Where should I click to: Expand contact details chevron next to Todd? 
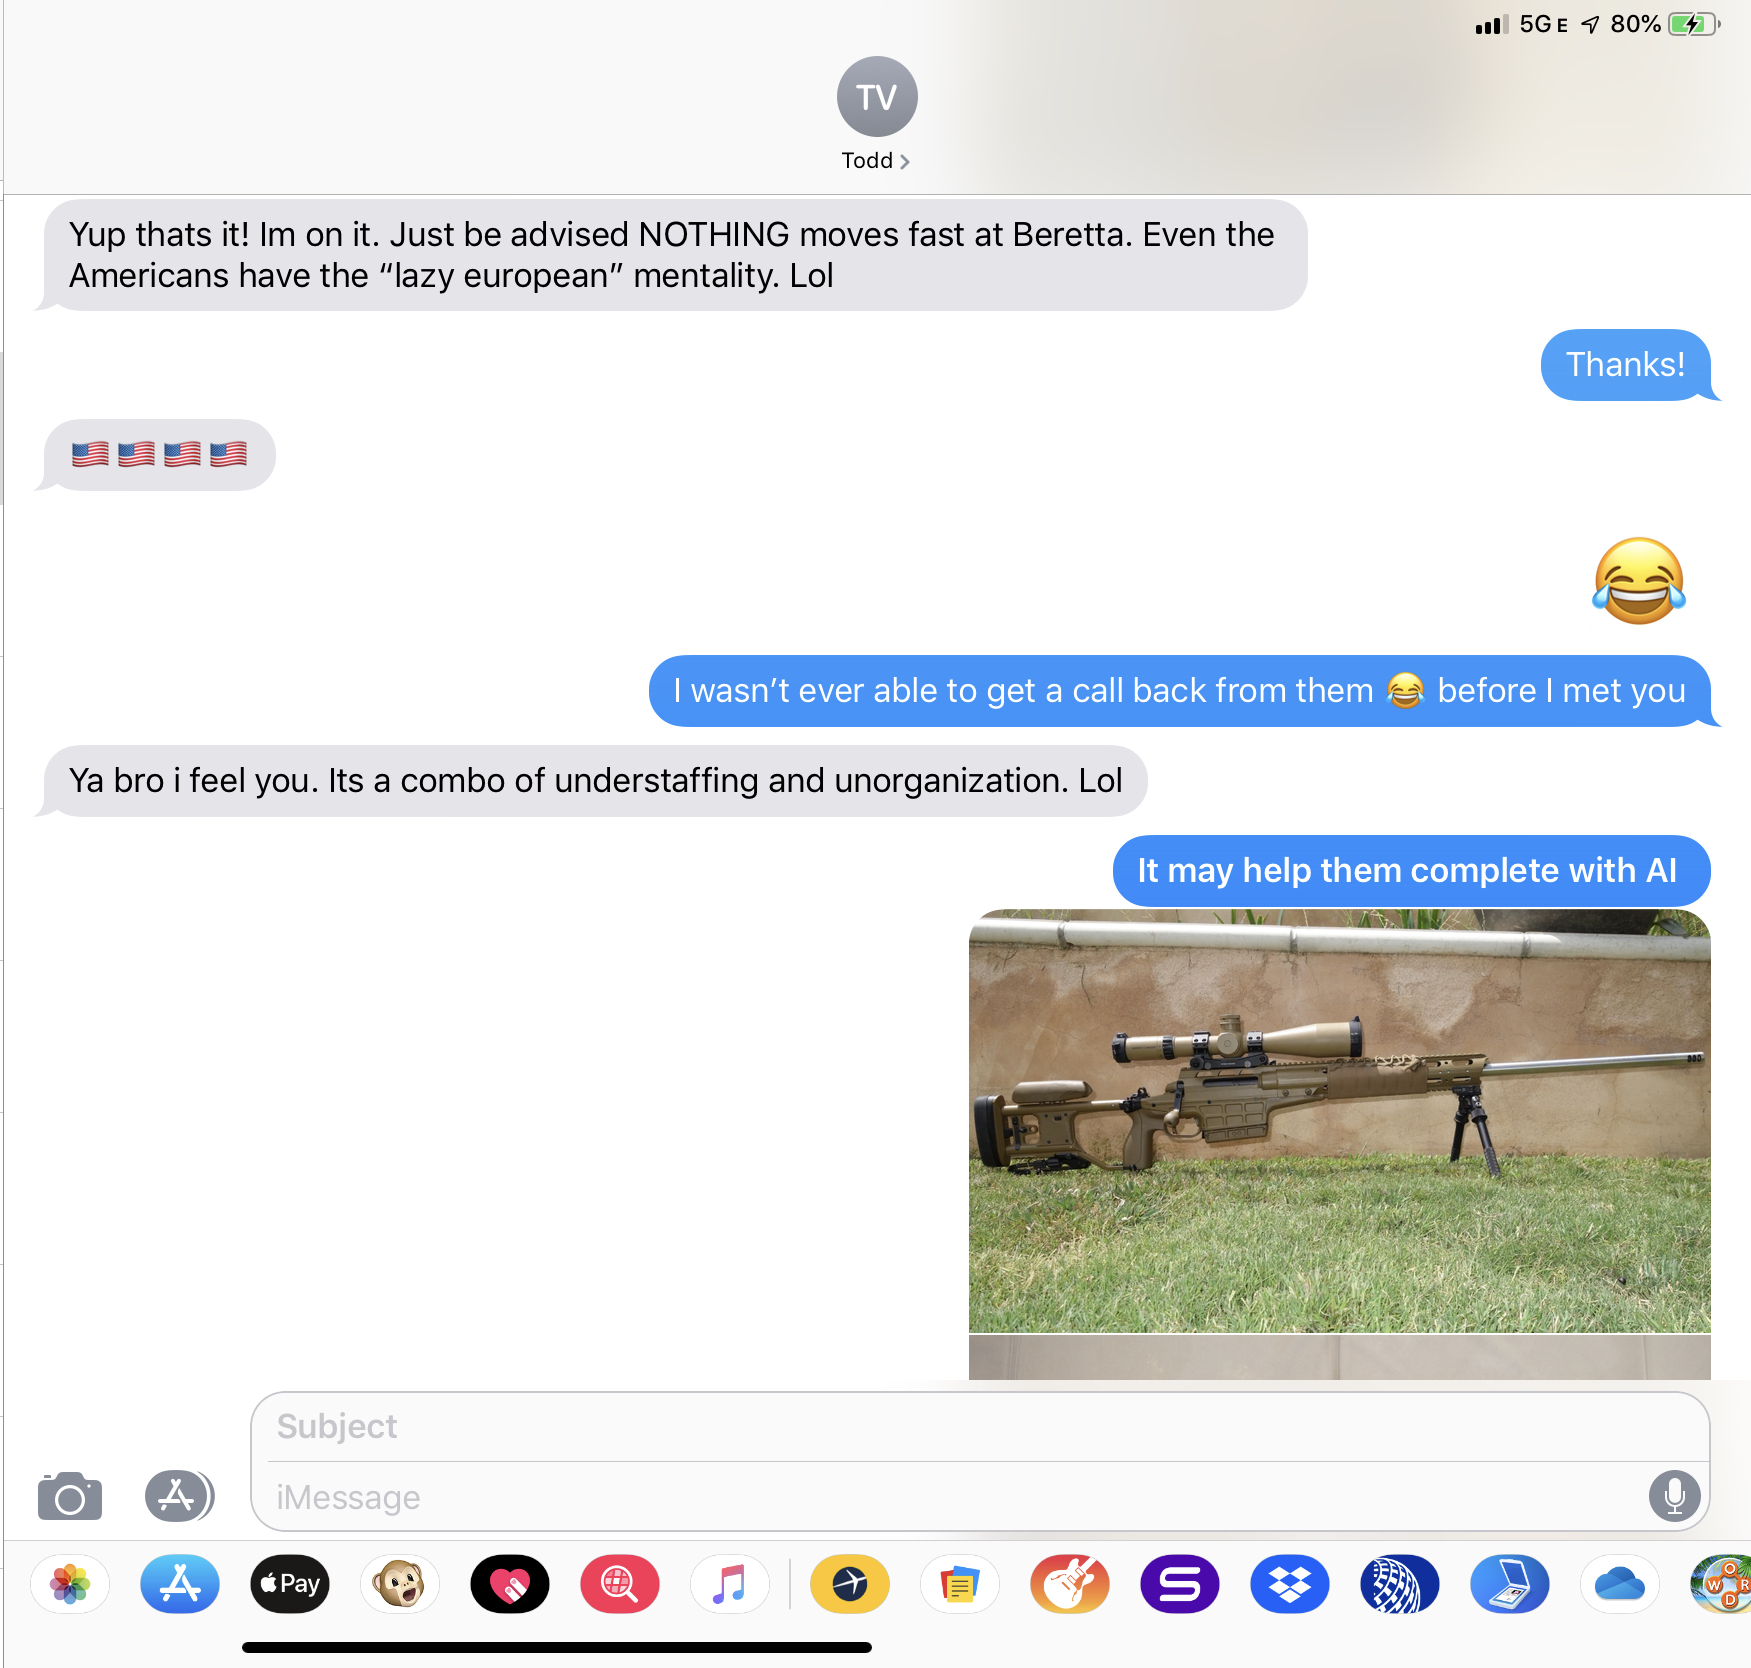click(904, 161)
